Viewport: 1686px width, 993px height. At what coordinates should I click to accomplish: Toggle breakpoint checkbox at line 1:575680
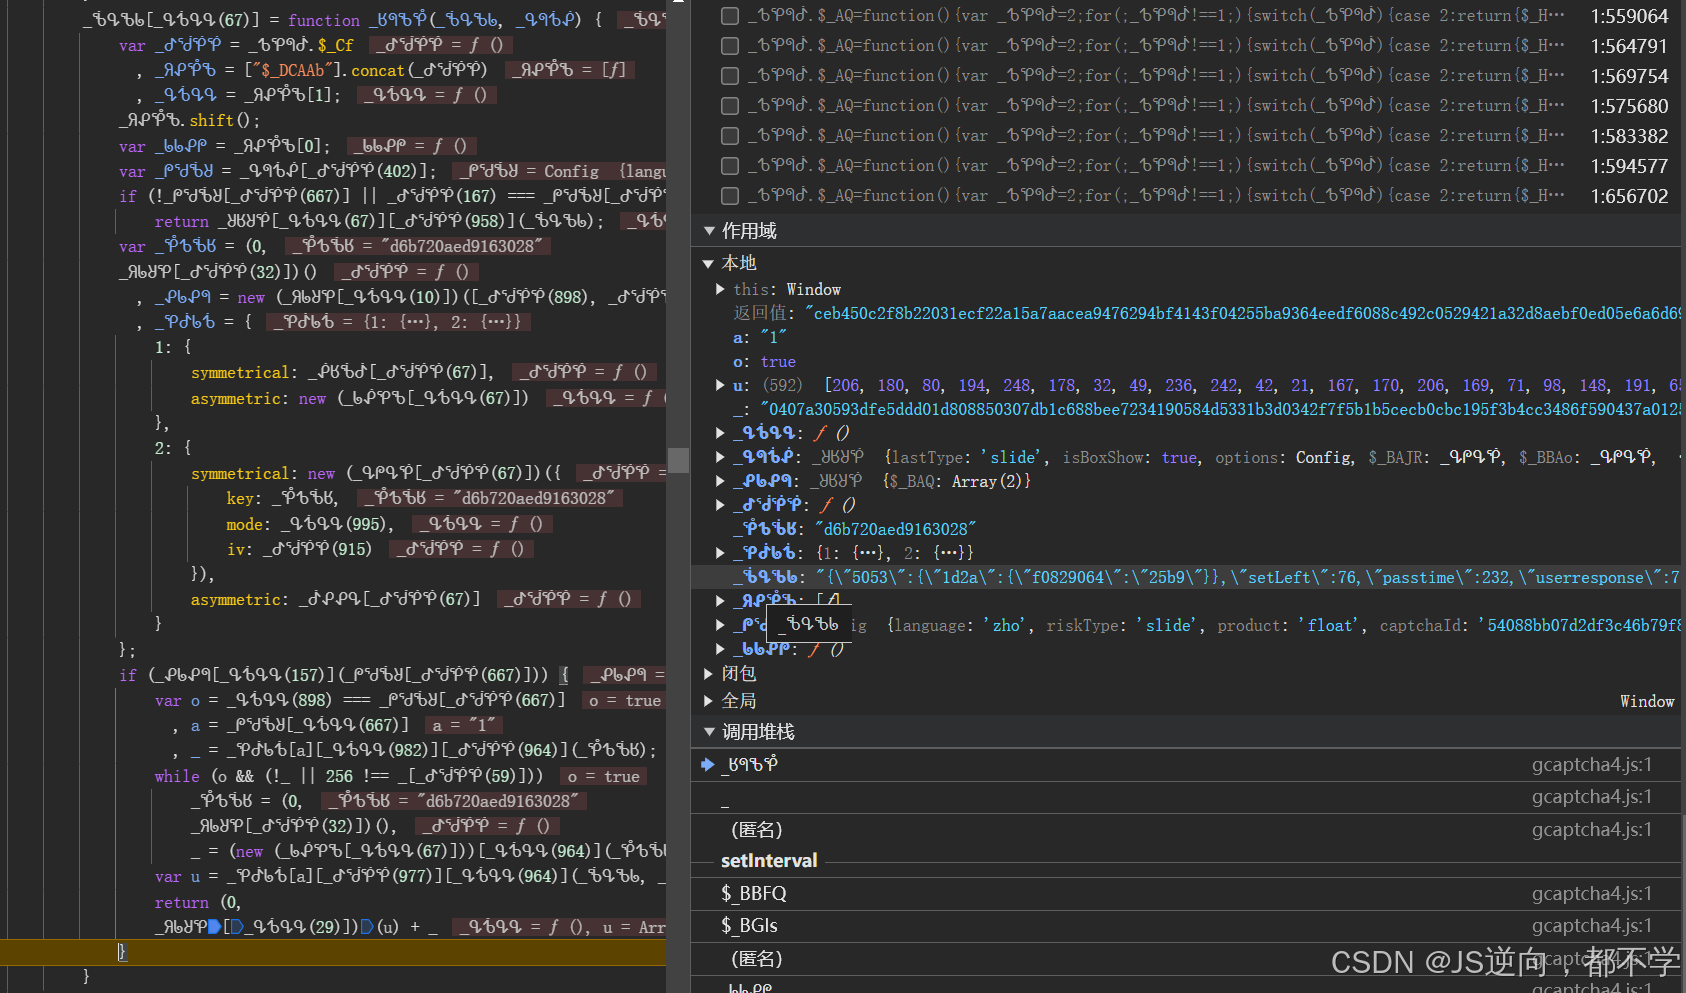pos(730,106)
